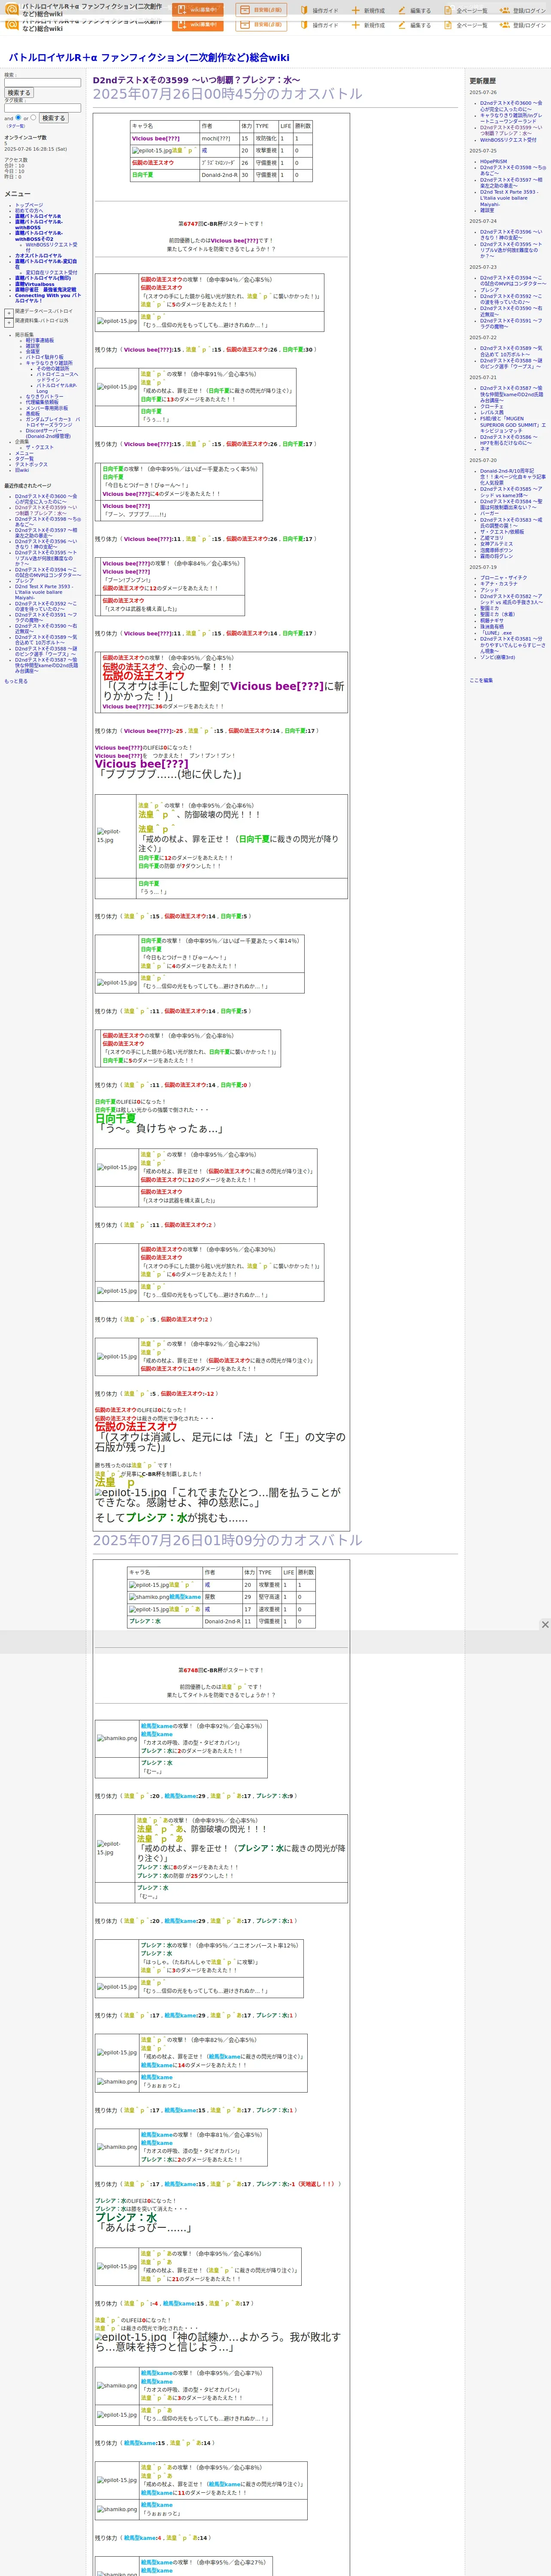Open タグ一覧 in the left menu

(24, 459)
